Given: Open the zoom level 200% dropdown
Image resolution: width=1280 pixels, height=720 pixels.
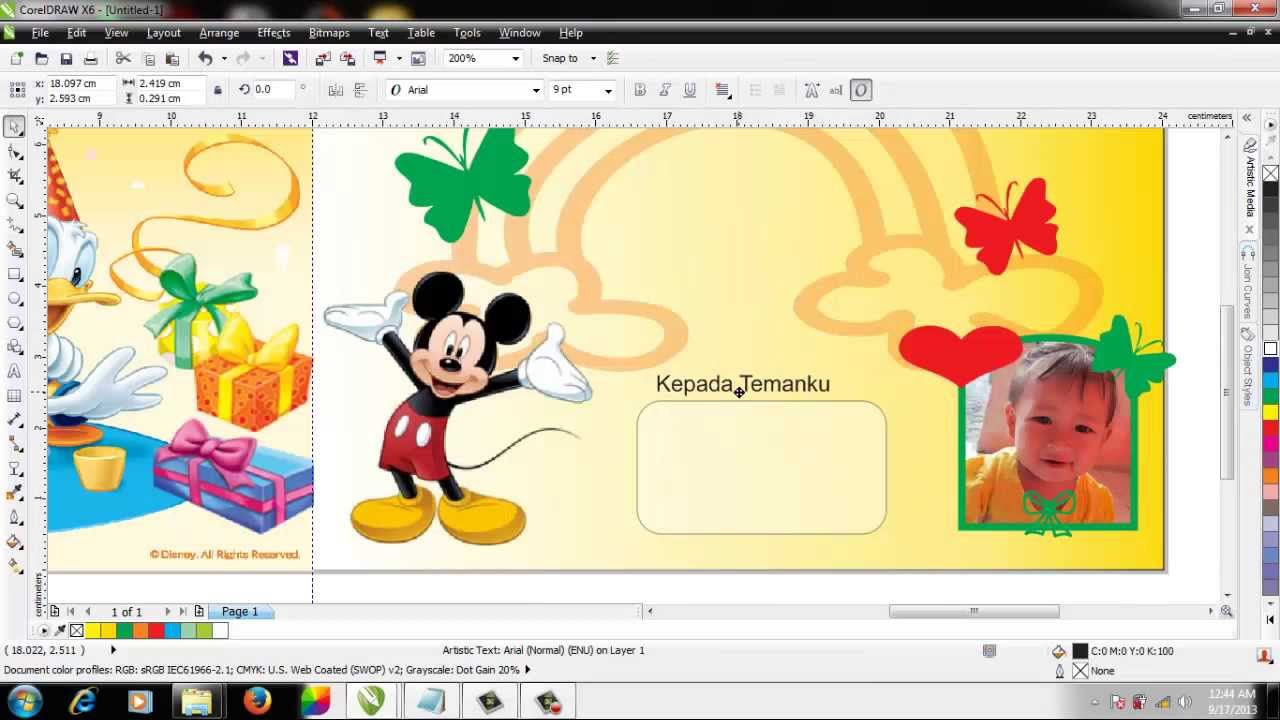Looking at the screenshot, I should 515,59.
